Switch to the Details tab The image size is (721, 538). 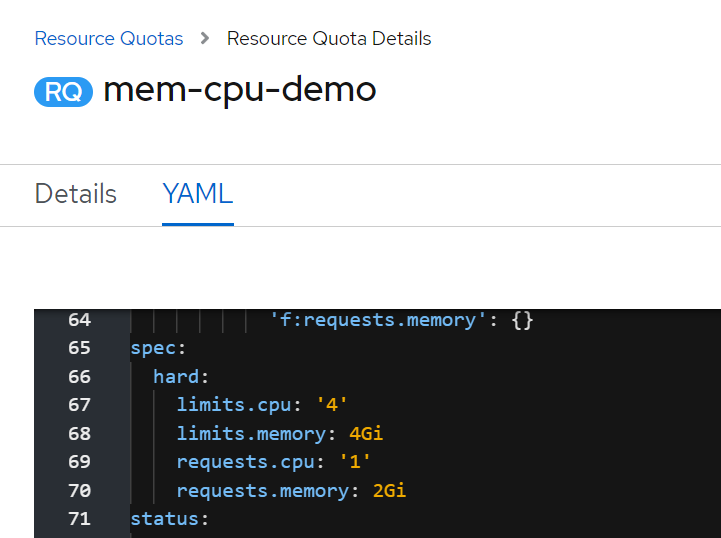[x=76, y=194]
